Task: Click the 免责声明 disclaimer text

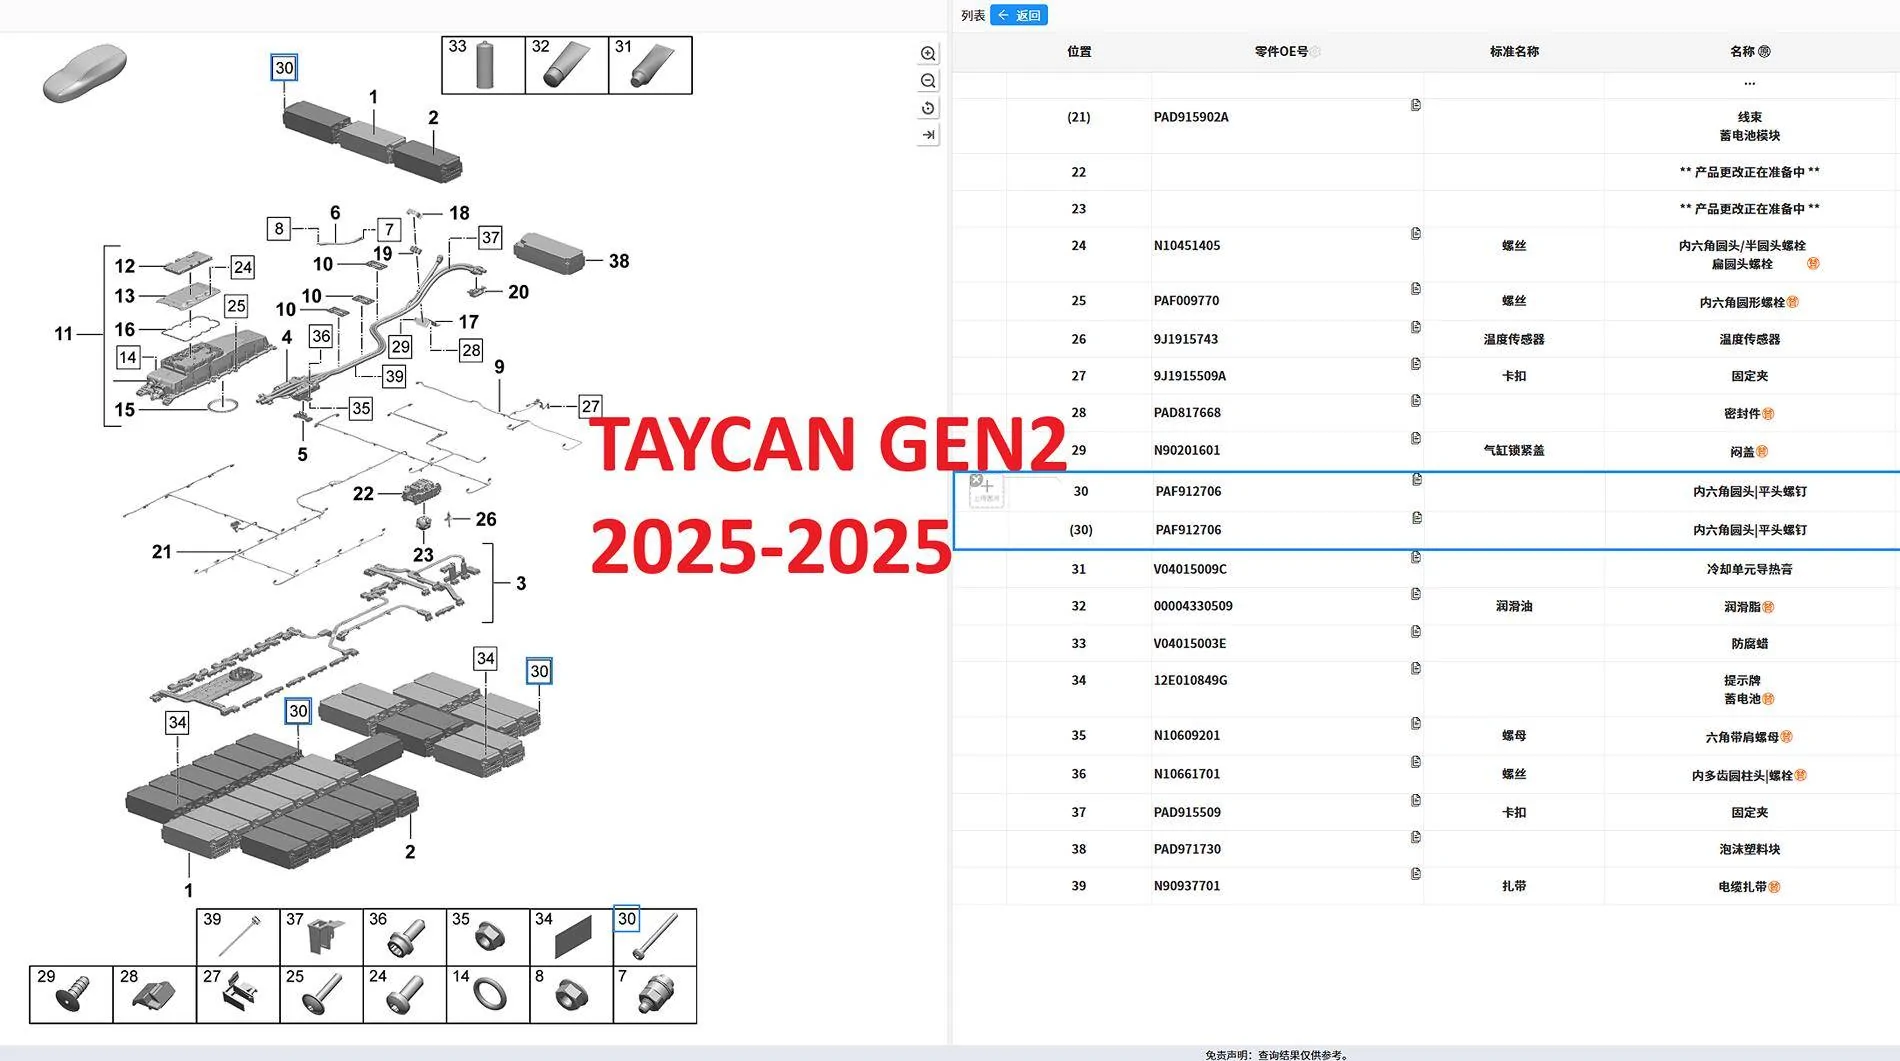Action: [x=1276, y=1055]
